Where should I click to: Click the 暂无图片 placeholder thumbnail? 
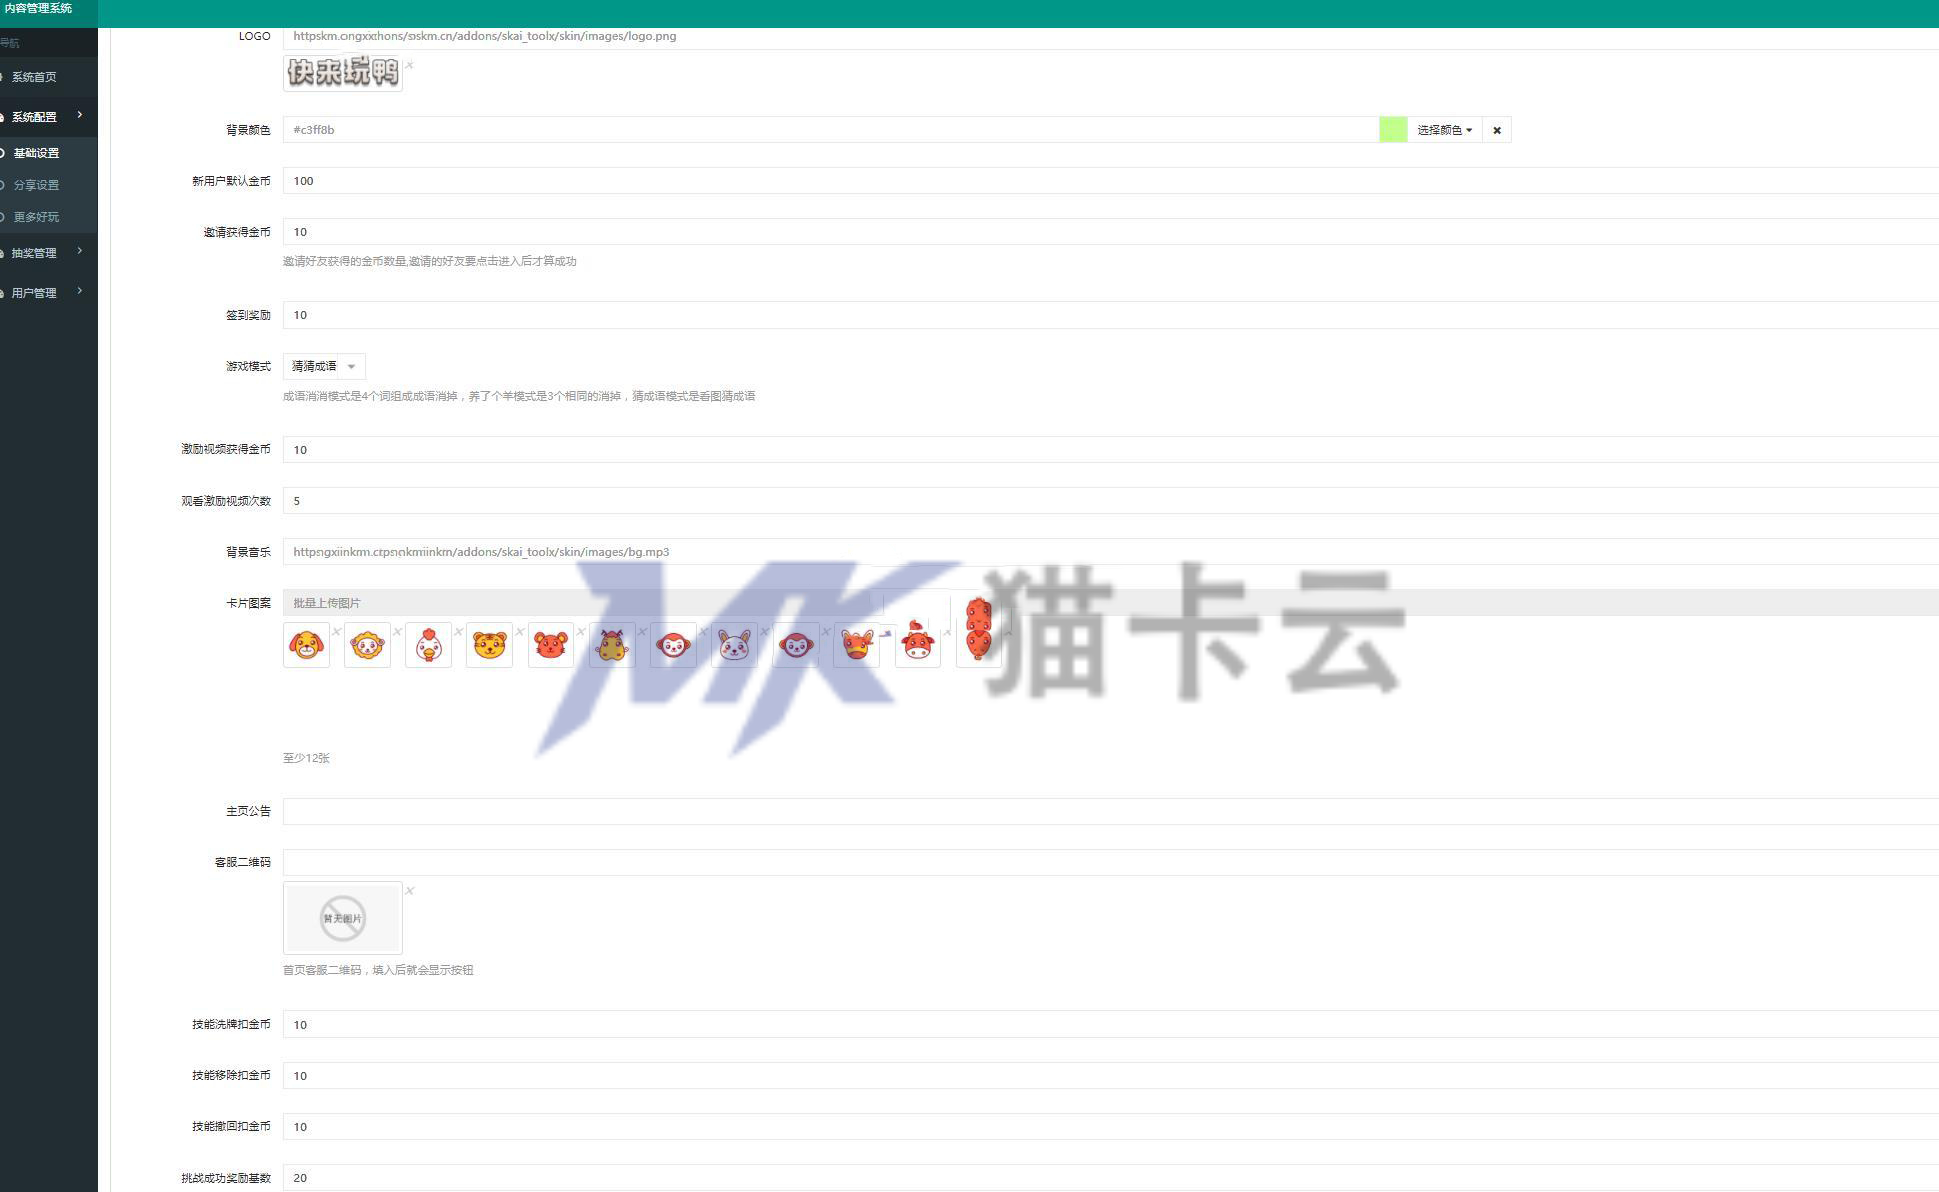tap(343, 918)
